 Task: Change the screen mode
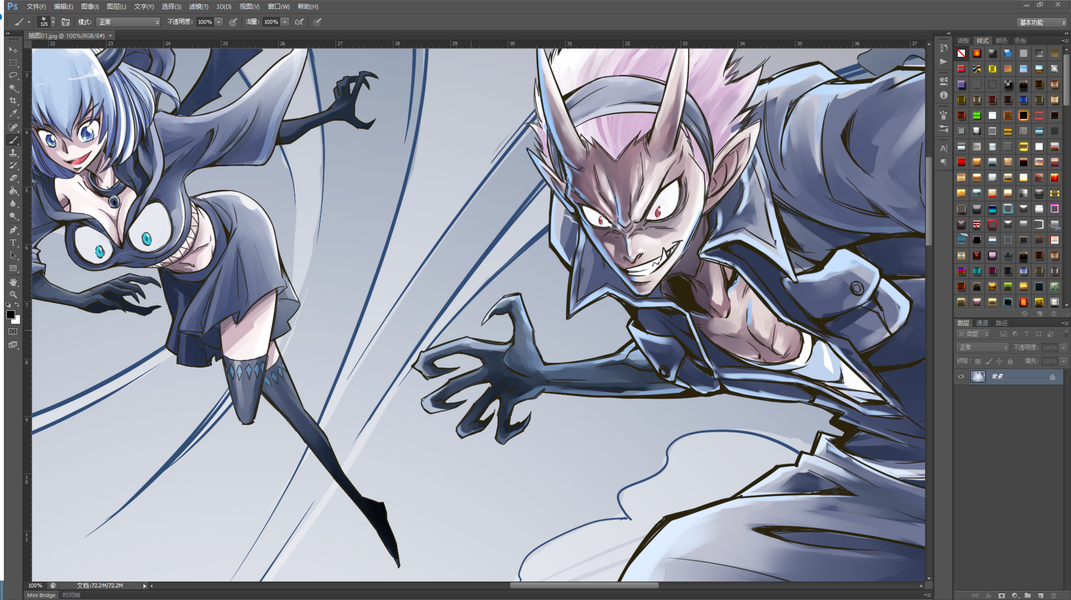[x=13, y=345]
